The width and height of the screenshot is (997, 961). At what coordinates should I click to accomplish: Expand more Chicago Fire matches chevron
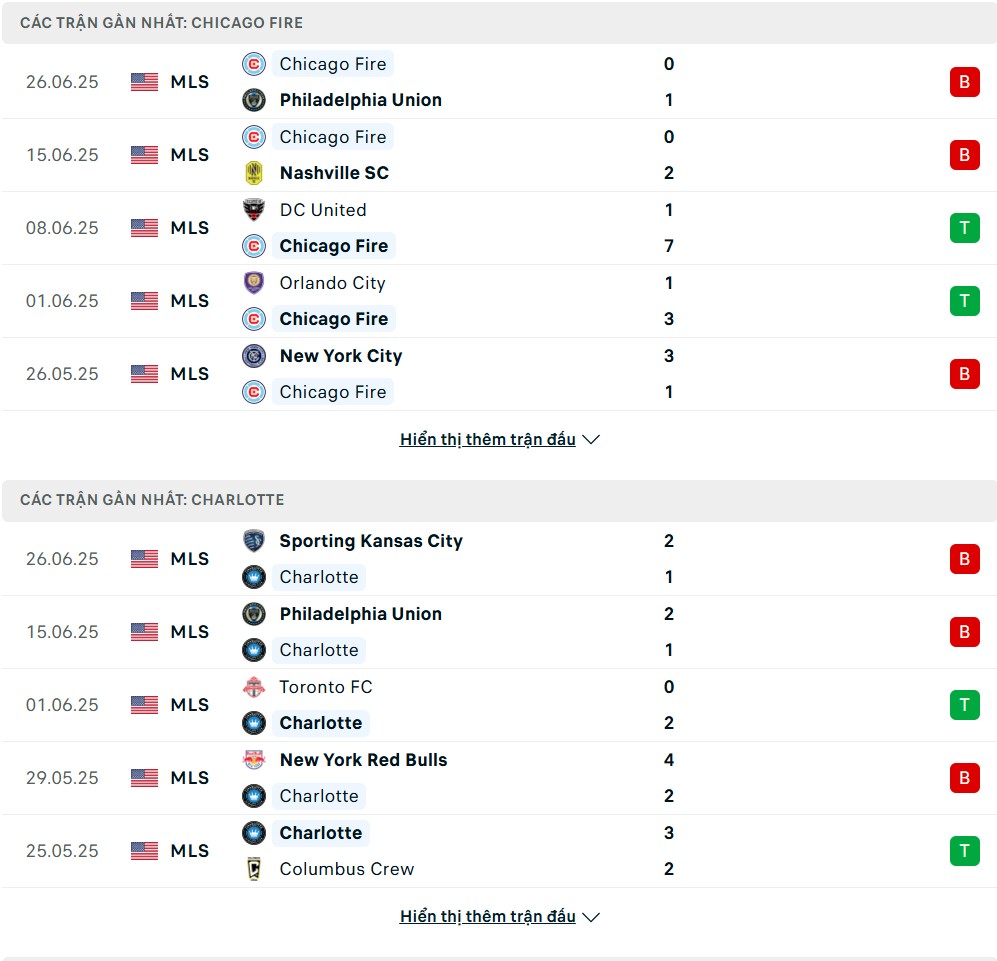pyautogui.click(x=591, y=439)
